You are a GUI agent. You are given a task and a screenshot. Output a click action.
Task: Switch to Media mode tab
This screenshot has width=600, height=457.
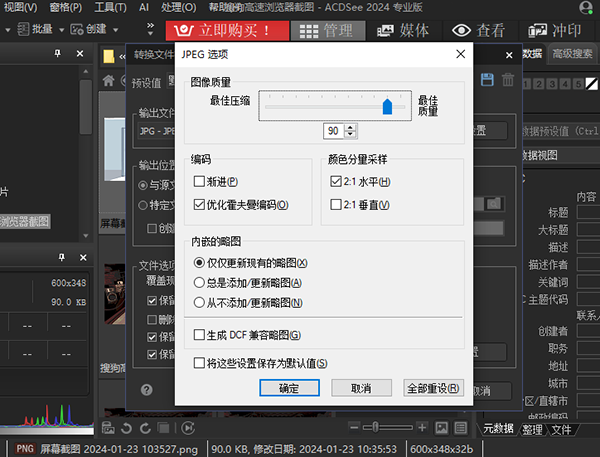pyautogui.click(x=403, y=31)
